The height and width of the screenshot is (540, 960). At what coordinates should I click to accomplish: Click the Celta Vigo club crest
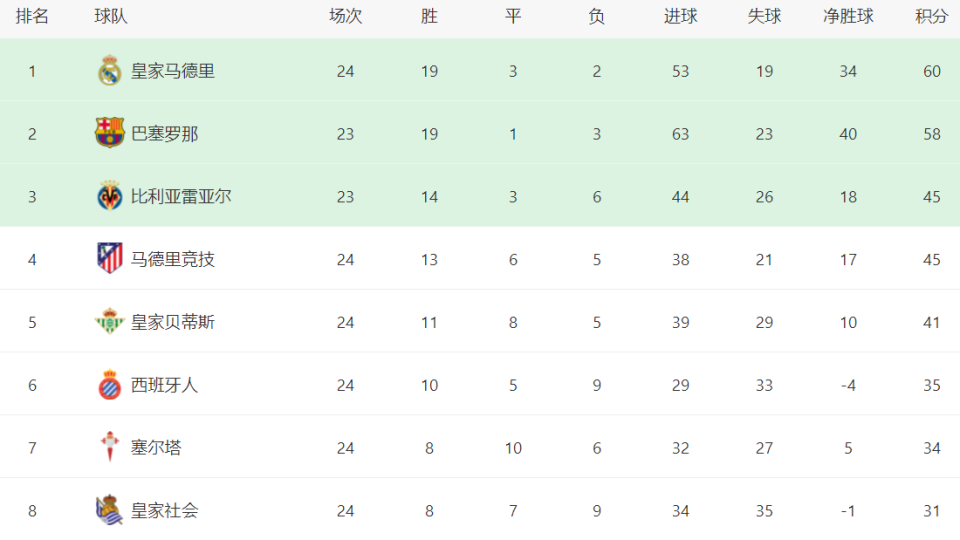(109, 447)
